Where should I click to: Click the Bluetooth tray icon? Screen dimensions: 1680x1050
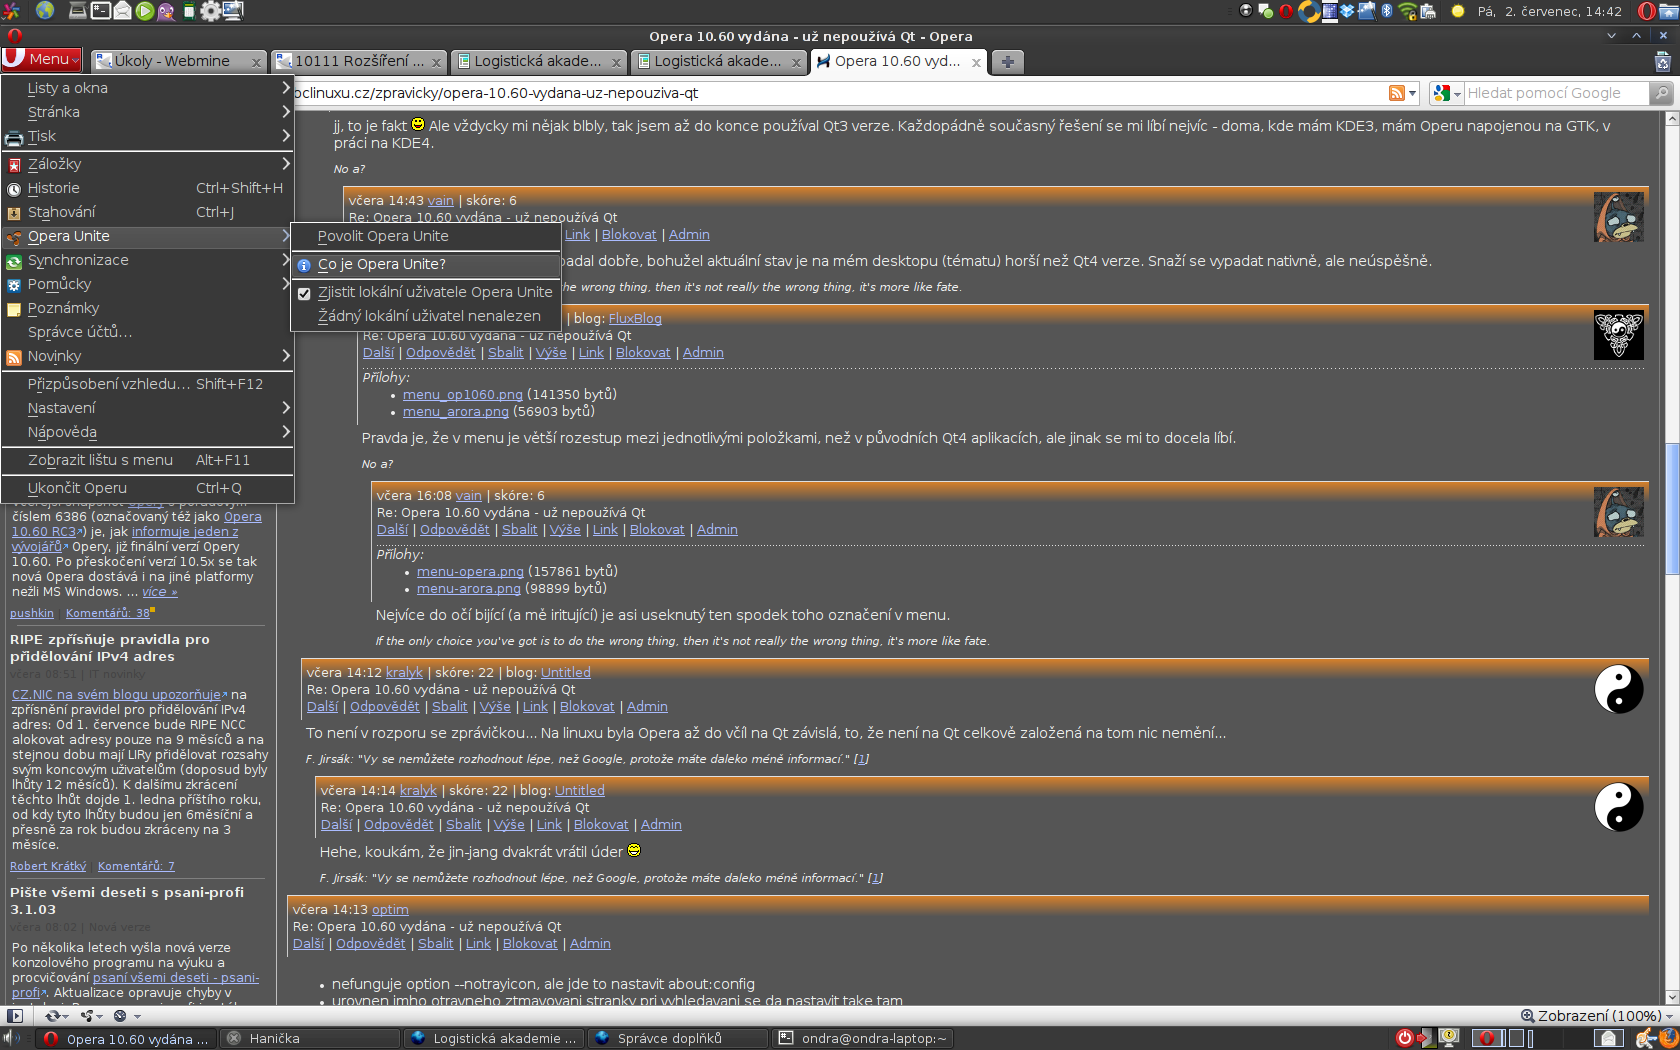[1387, 11]
